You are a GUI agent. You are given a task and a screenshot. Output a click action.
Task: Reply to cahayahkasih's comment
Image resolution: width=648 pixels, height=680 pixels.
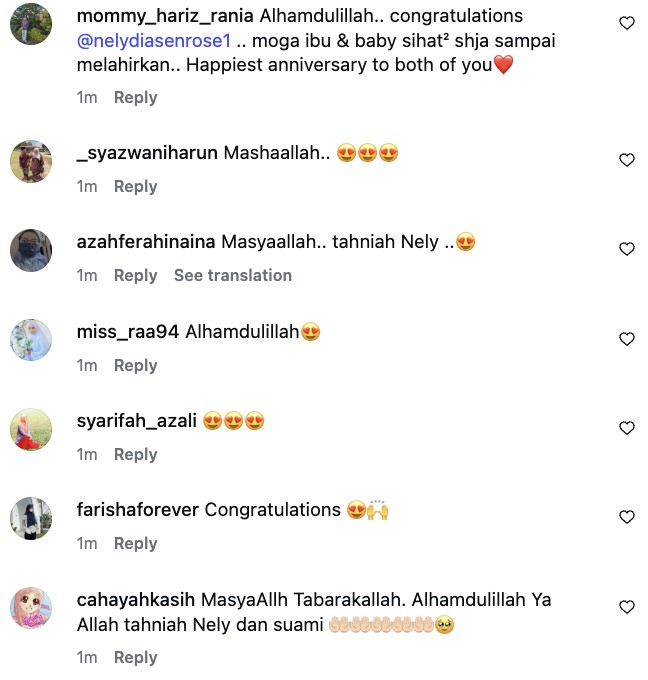click(x=135, y=657)
